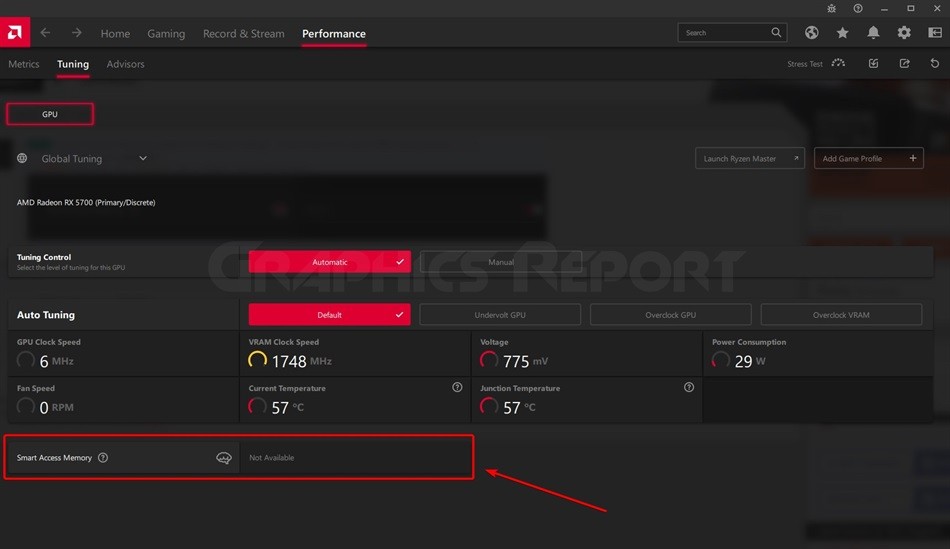The image size is (950, 549).
Task: Open notifications bell icon
Action: [x=873, y=33]
